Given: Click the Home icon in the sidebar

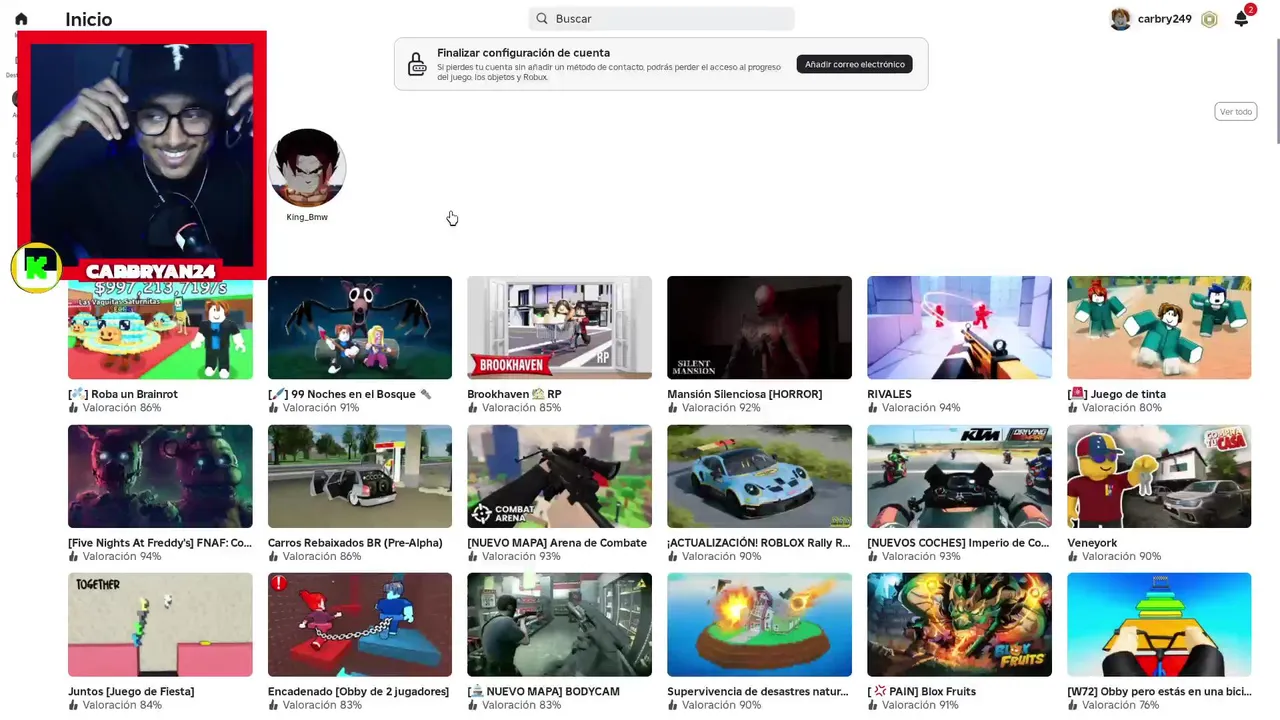Looking at the screenshot, I should [21, 19].
